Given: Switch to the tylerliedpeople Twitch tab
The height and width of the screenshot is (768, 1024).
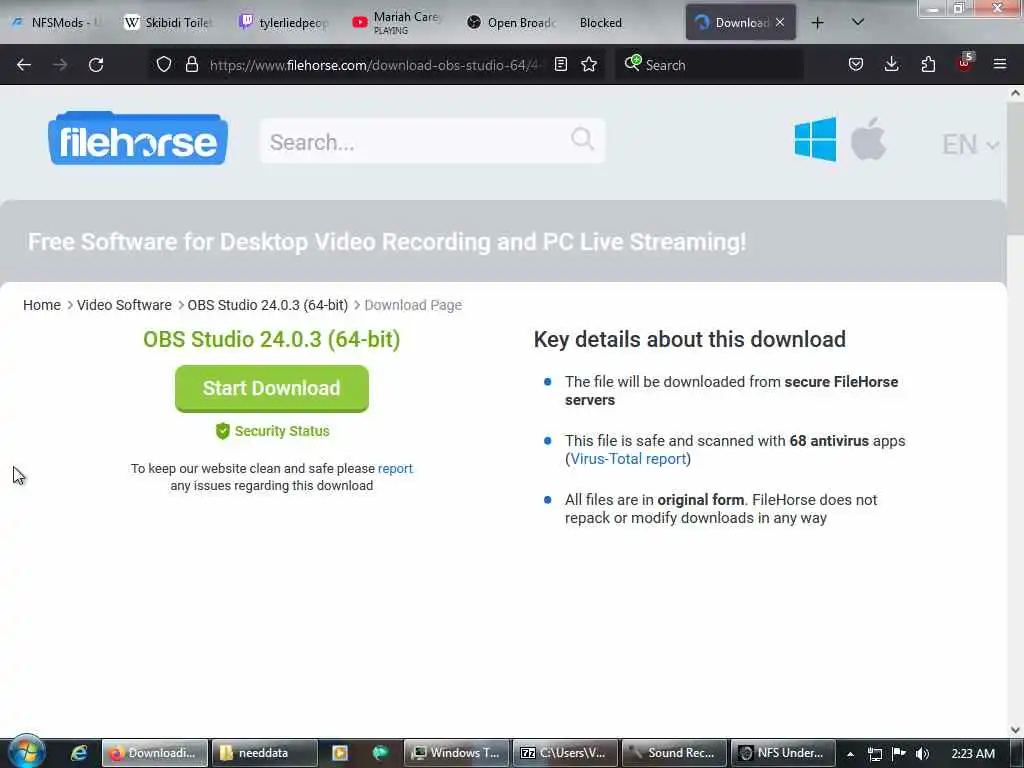Looking at the screenshot, I should 284,23.
